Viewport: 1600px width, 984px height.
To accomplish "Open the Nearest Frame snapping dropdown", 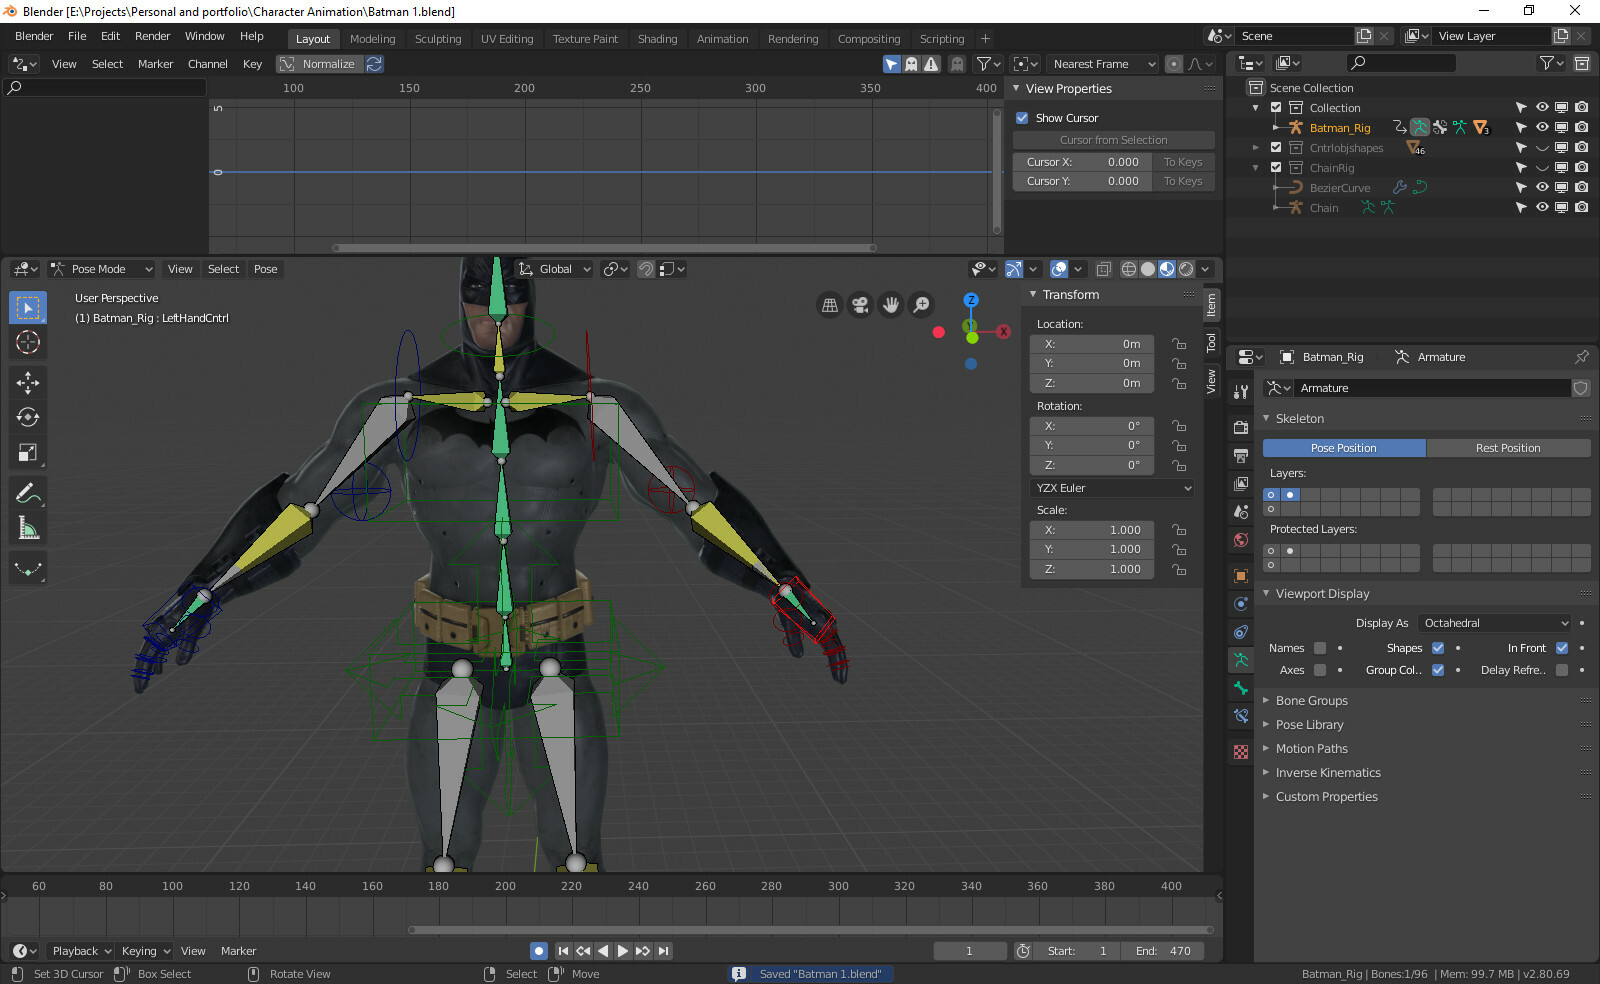I will (x=1103, y=64).
